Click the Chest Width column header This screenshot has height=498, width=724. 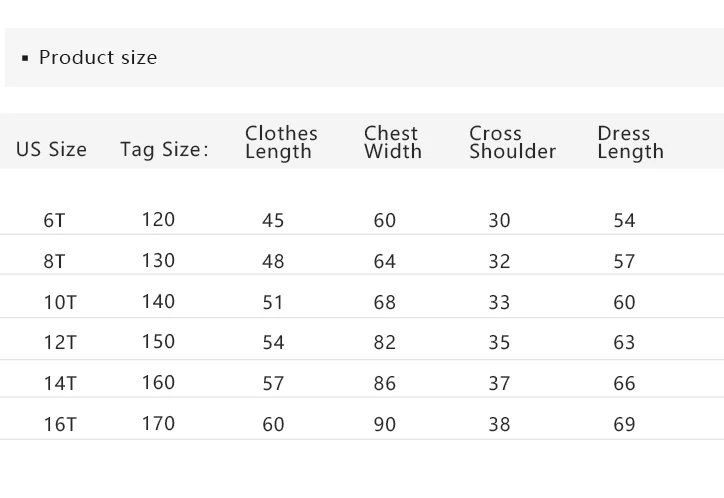(392, 142)
